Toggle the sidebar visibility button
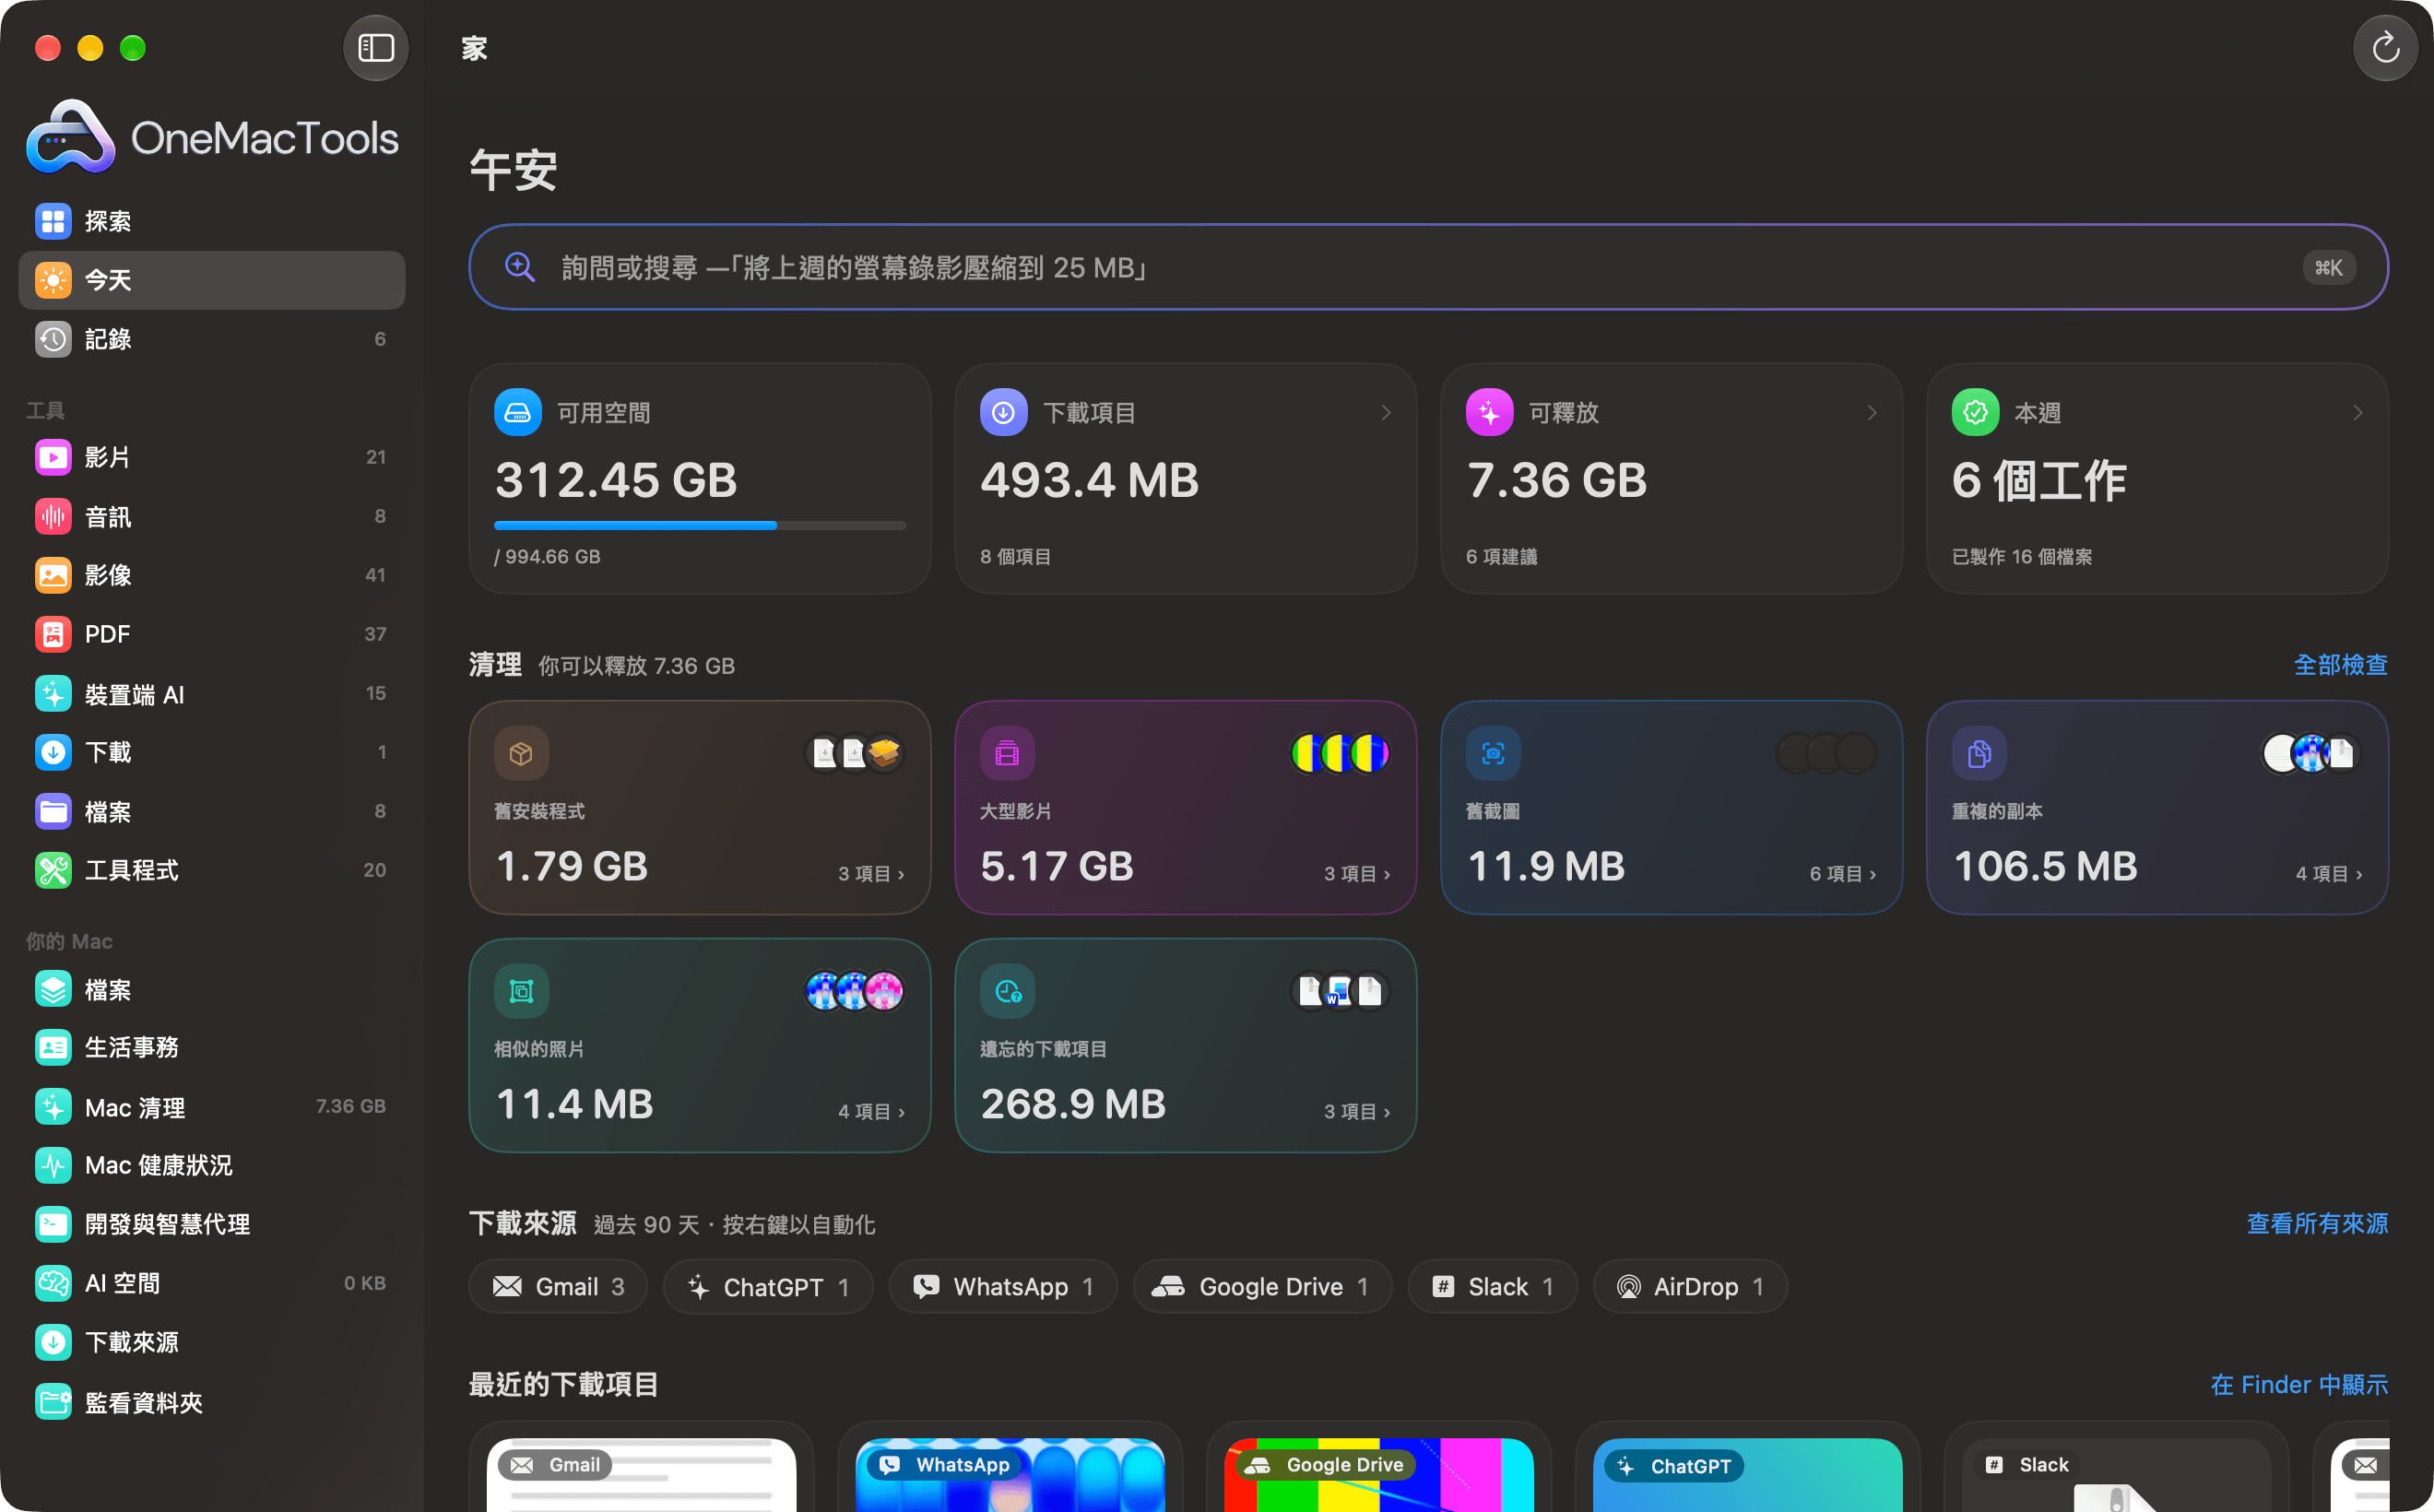 click(x=375, y=48)
